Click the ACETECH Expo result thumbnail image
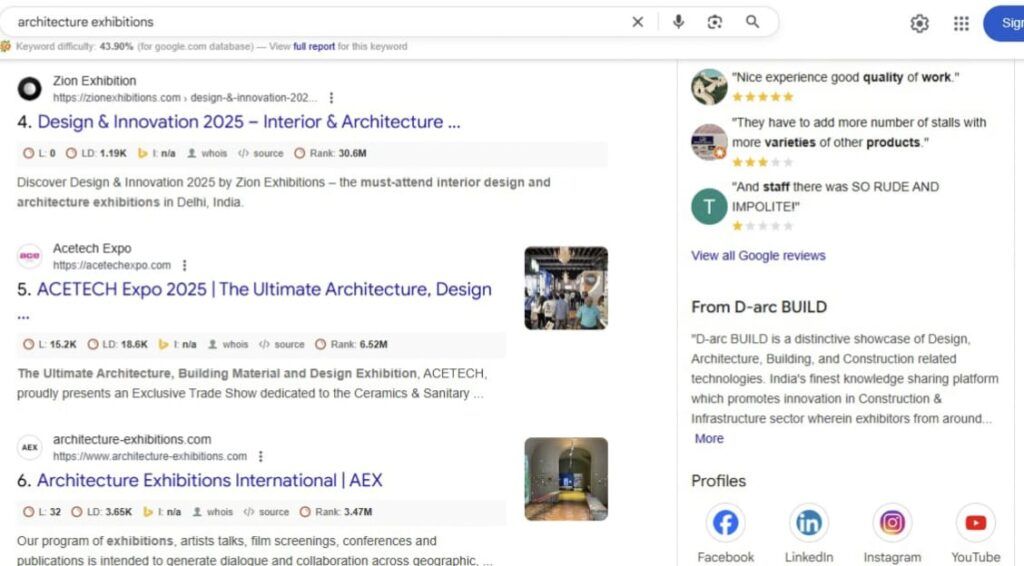The image size is (1024, 566). point(566,288)
